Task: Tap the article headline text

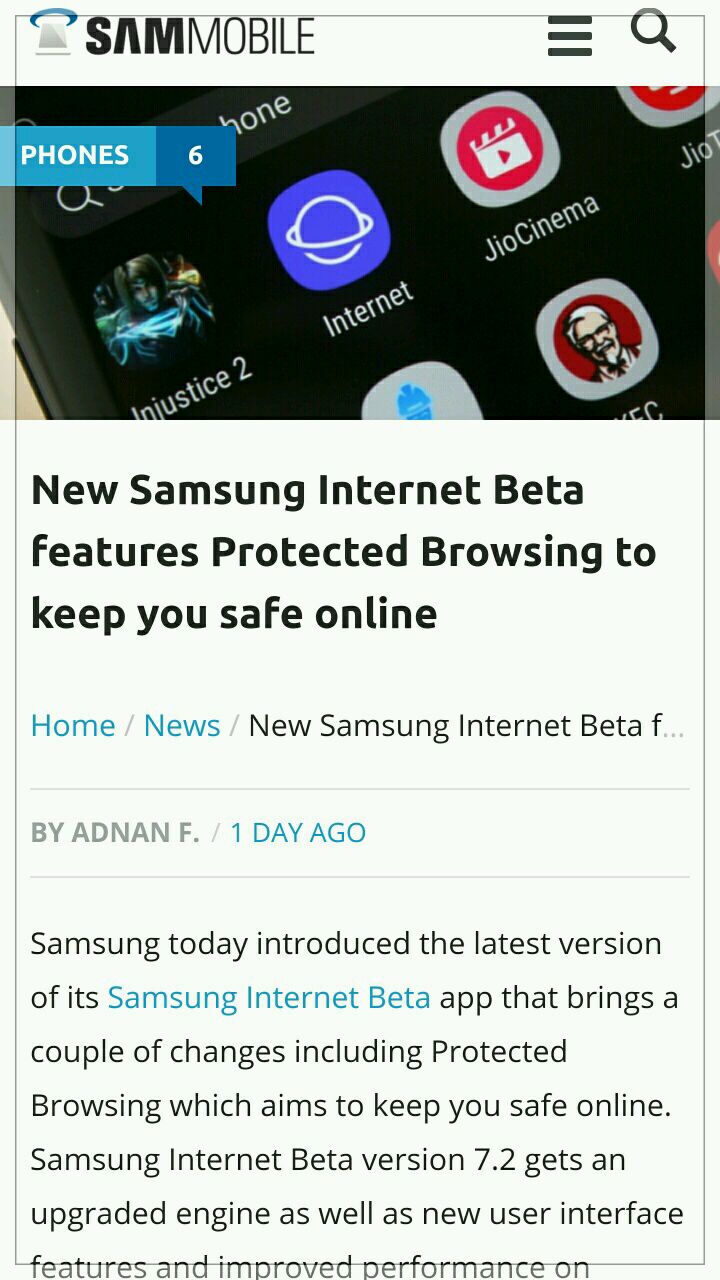Action: point(344,551)
